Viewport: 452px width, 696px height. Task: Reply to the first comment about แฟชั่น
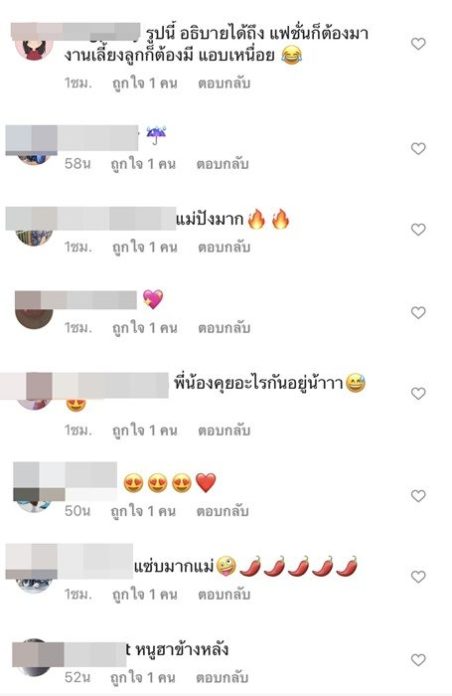[224, 83]
